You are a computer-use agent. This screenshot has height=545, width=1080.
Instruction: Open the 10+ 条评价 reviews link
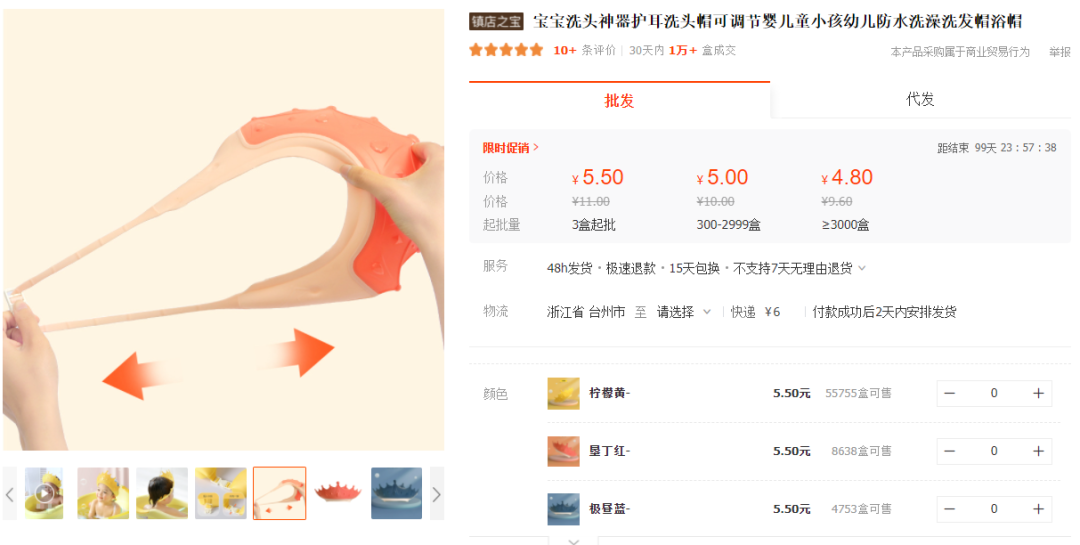pos(585,50)
